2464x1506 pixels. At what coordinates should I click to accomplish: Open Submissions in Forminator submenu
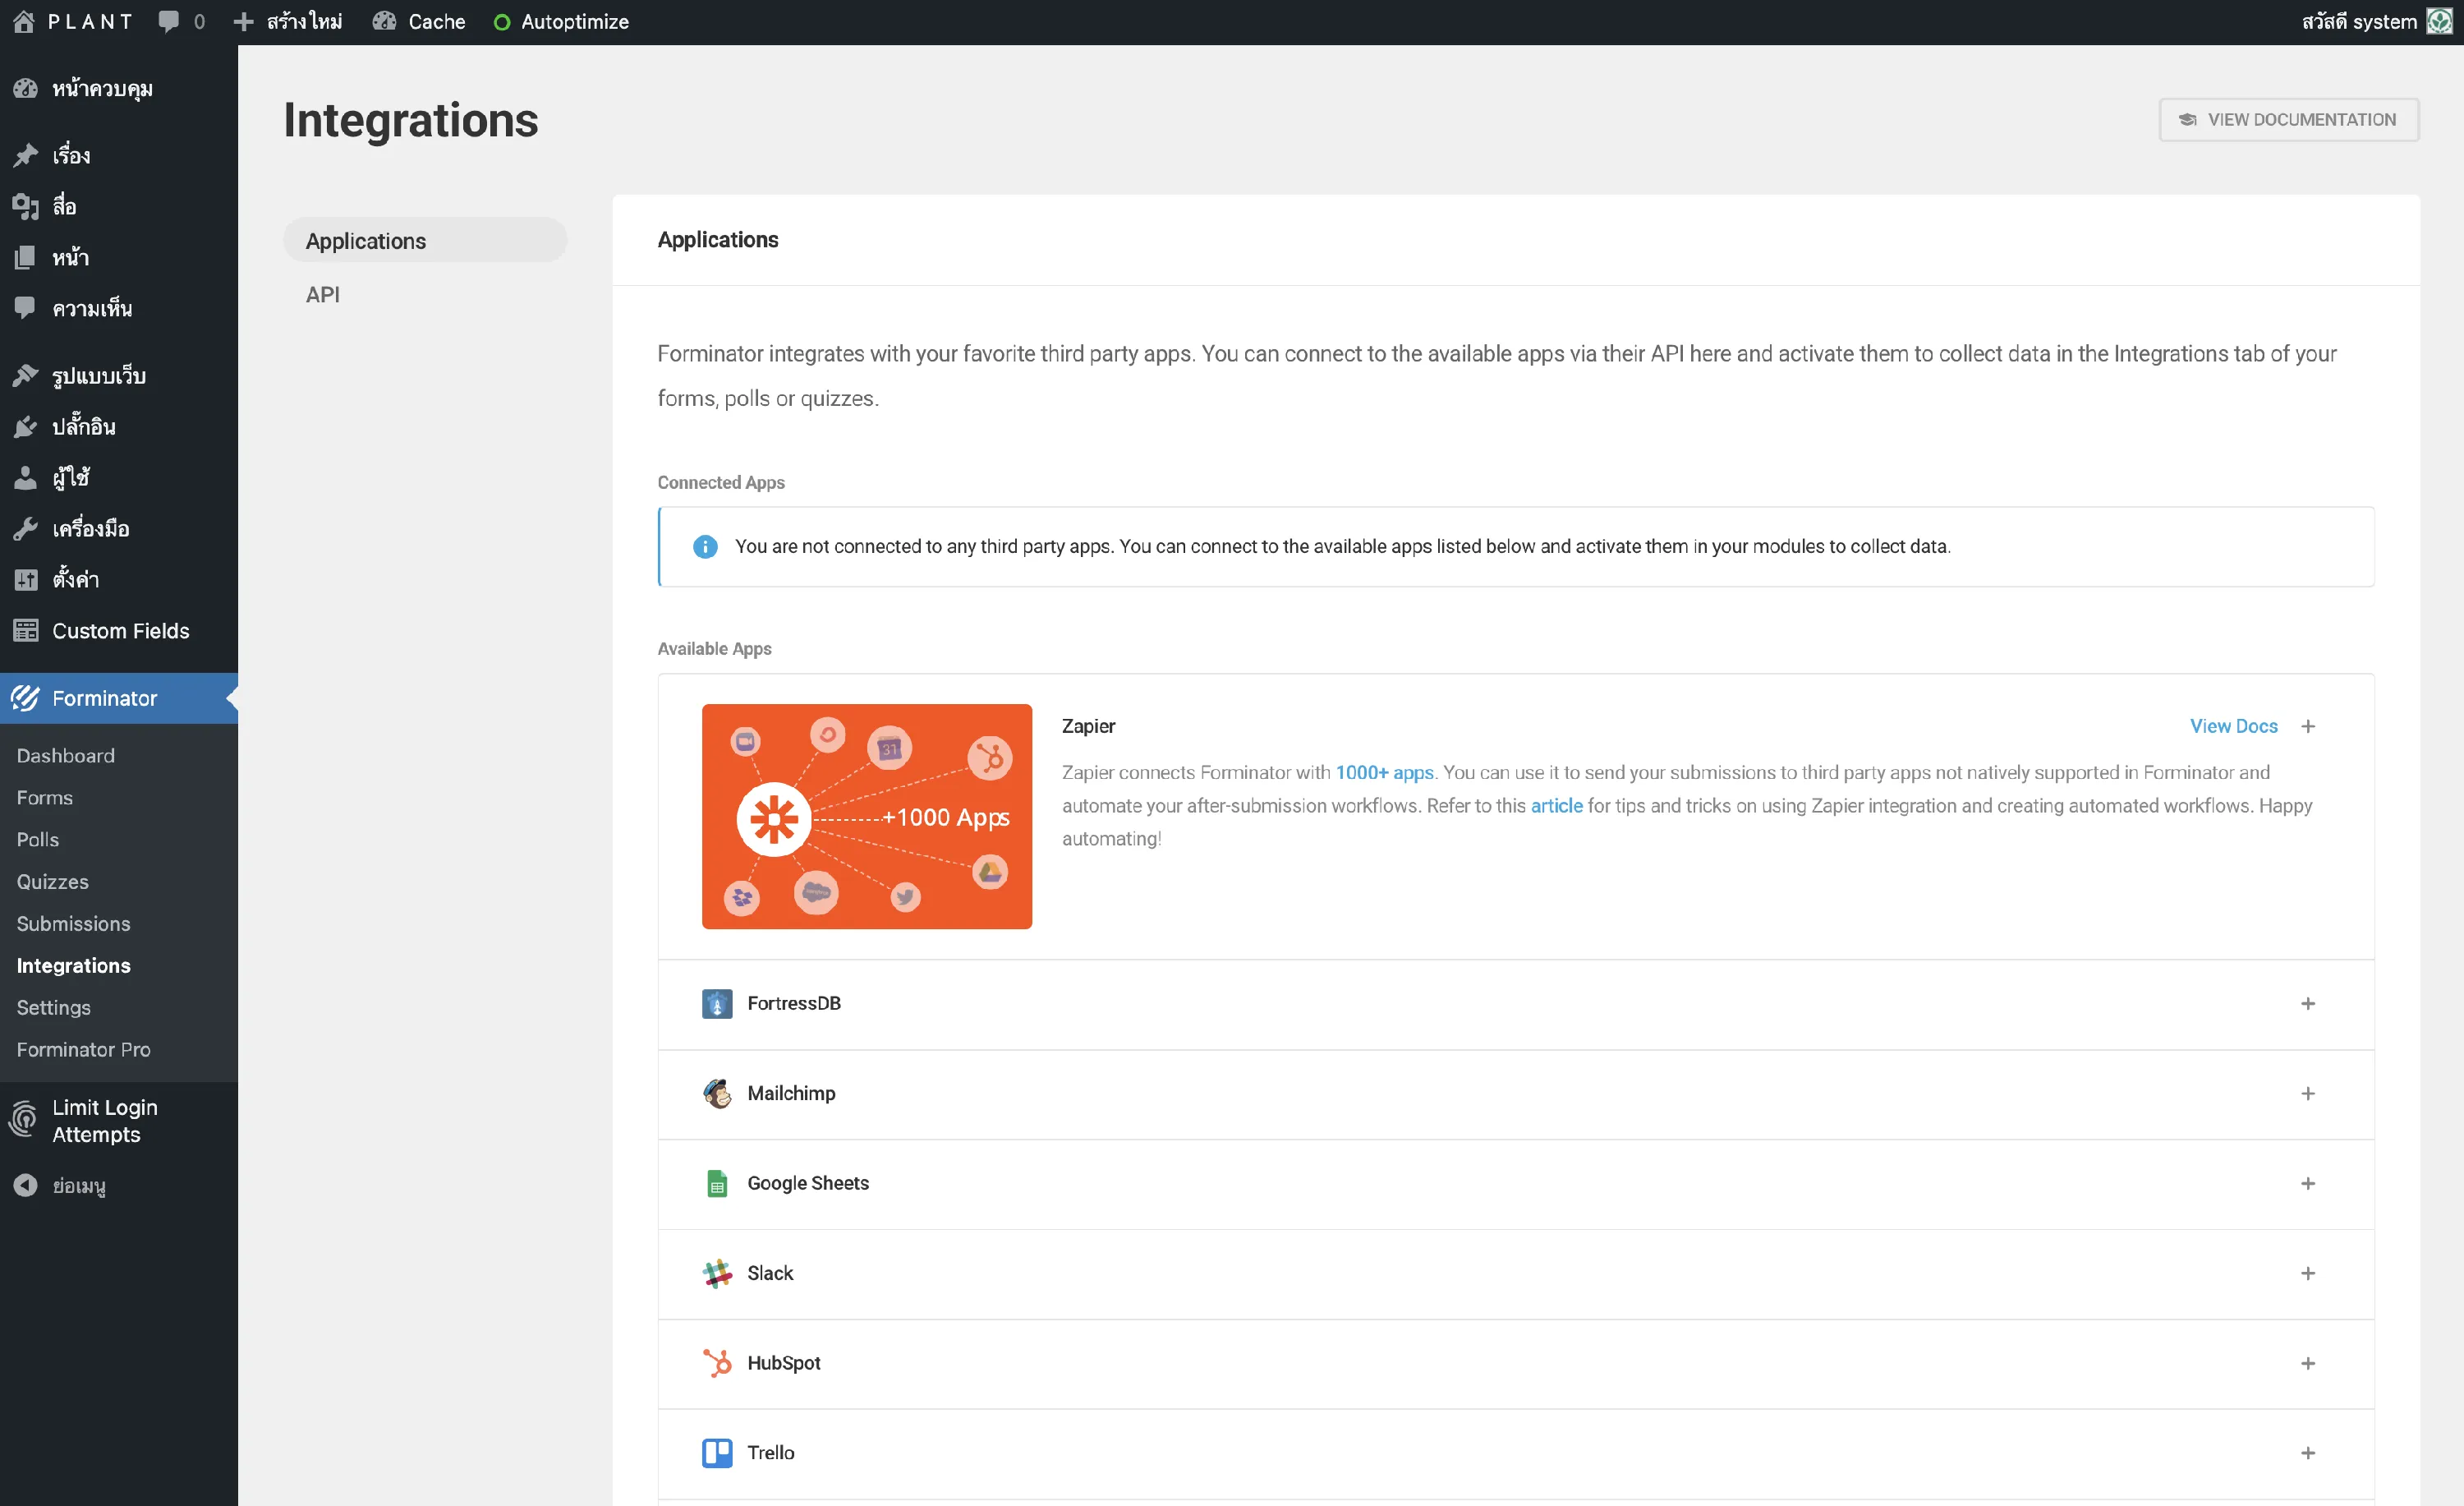pyautogui.click(x=73, y=923)
